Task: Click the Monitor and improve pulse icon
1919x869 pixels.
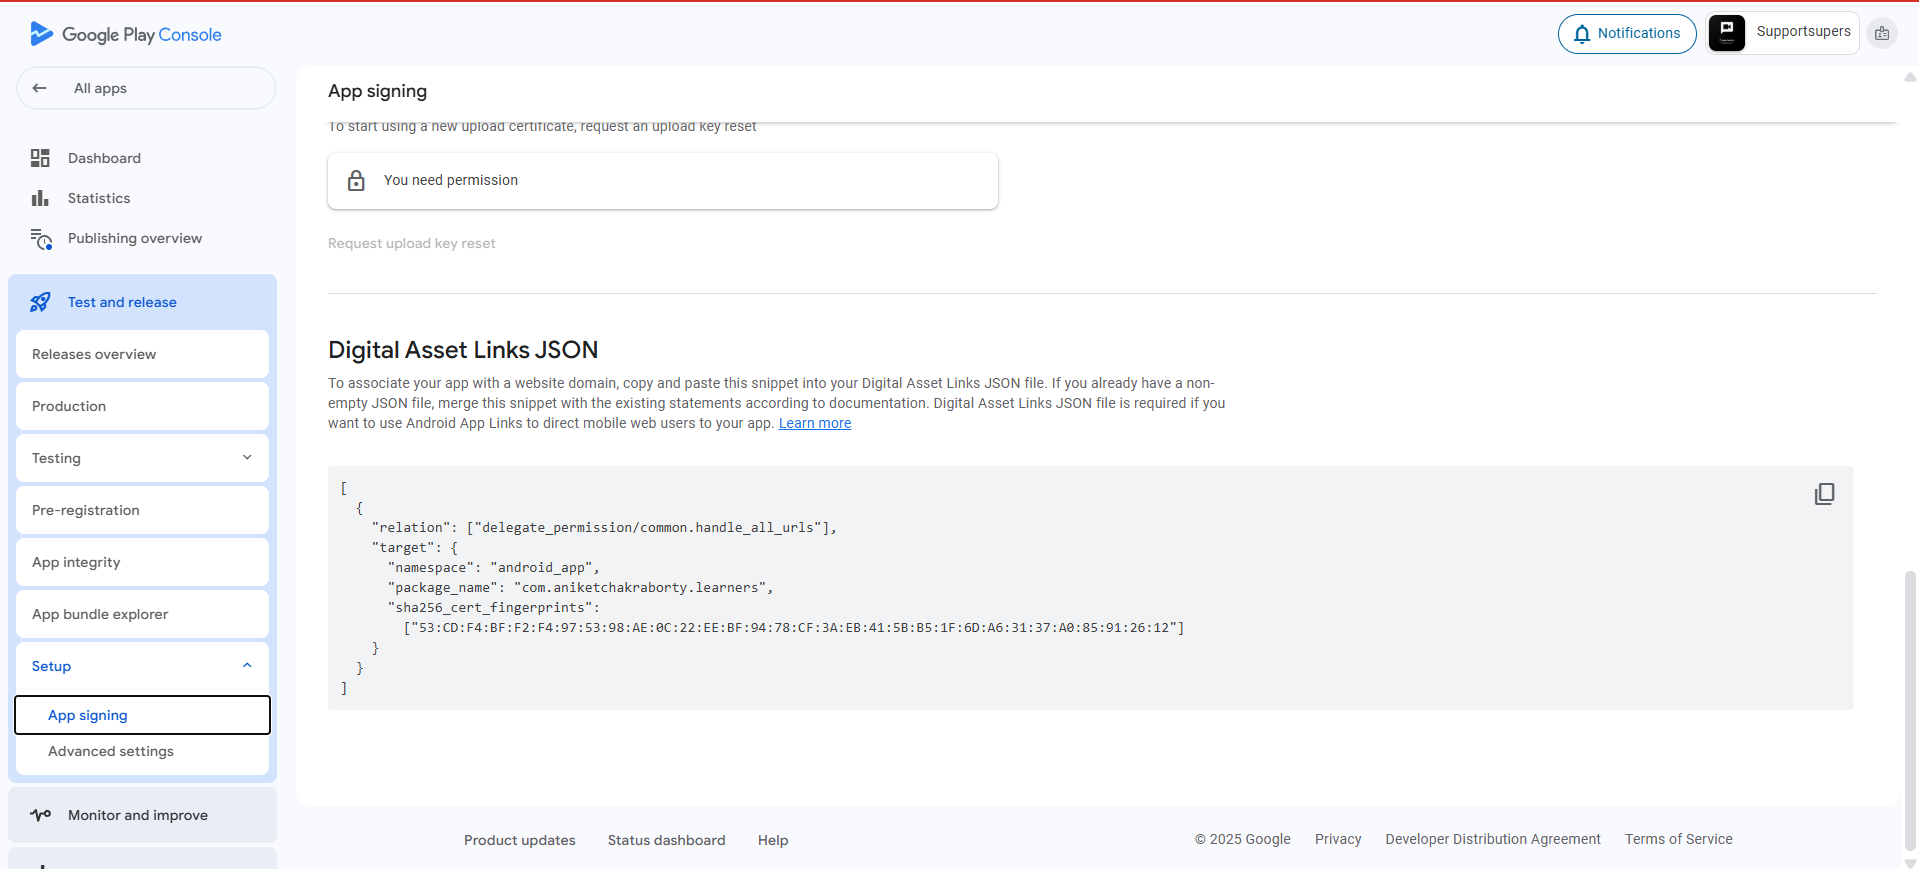Action: pyautogui.click(x=40, y=815)
